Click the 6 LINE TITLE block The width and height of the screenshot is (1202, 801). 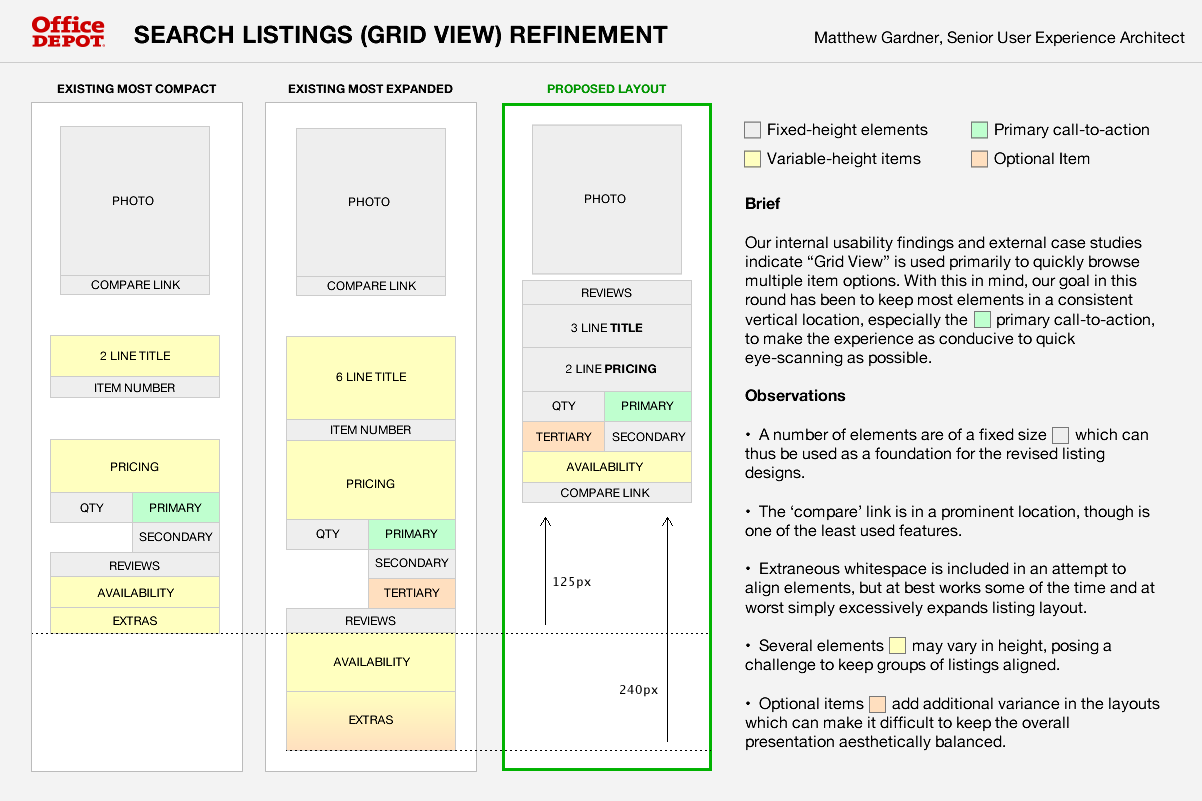pos(371,377)
